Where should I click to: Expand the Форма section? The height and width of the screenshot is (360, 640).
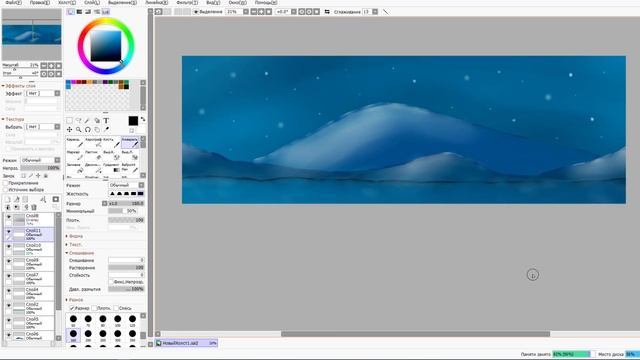click(x=75, y=236)
